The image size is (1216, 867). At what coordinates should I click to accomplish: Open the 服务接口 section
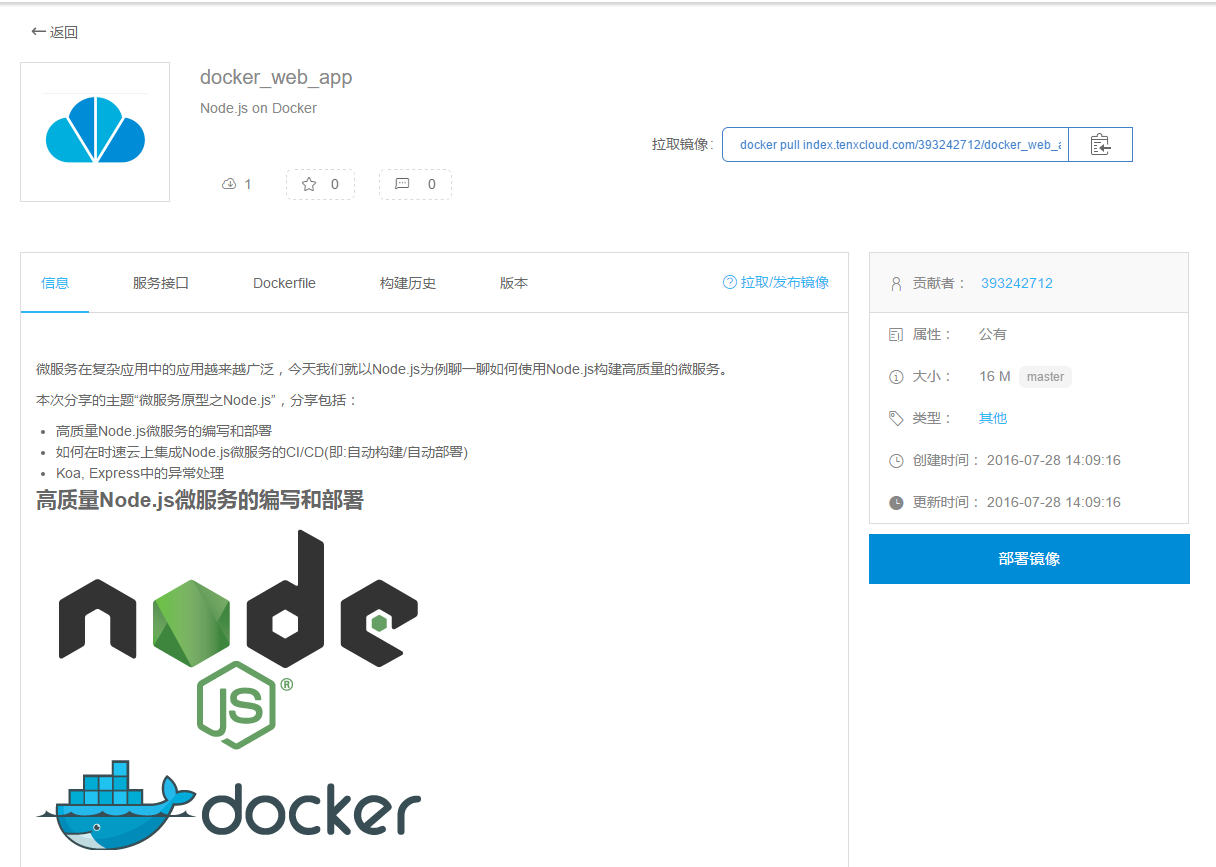[x=162, y=283]
